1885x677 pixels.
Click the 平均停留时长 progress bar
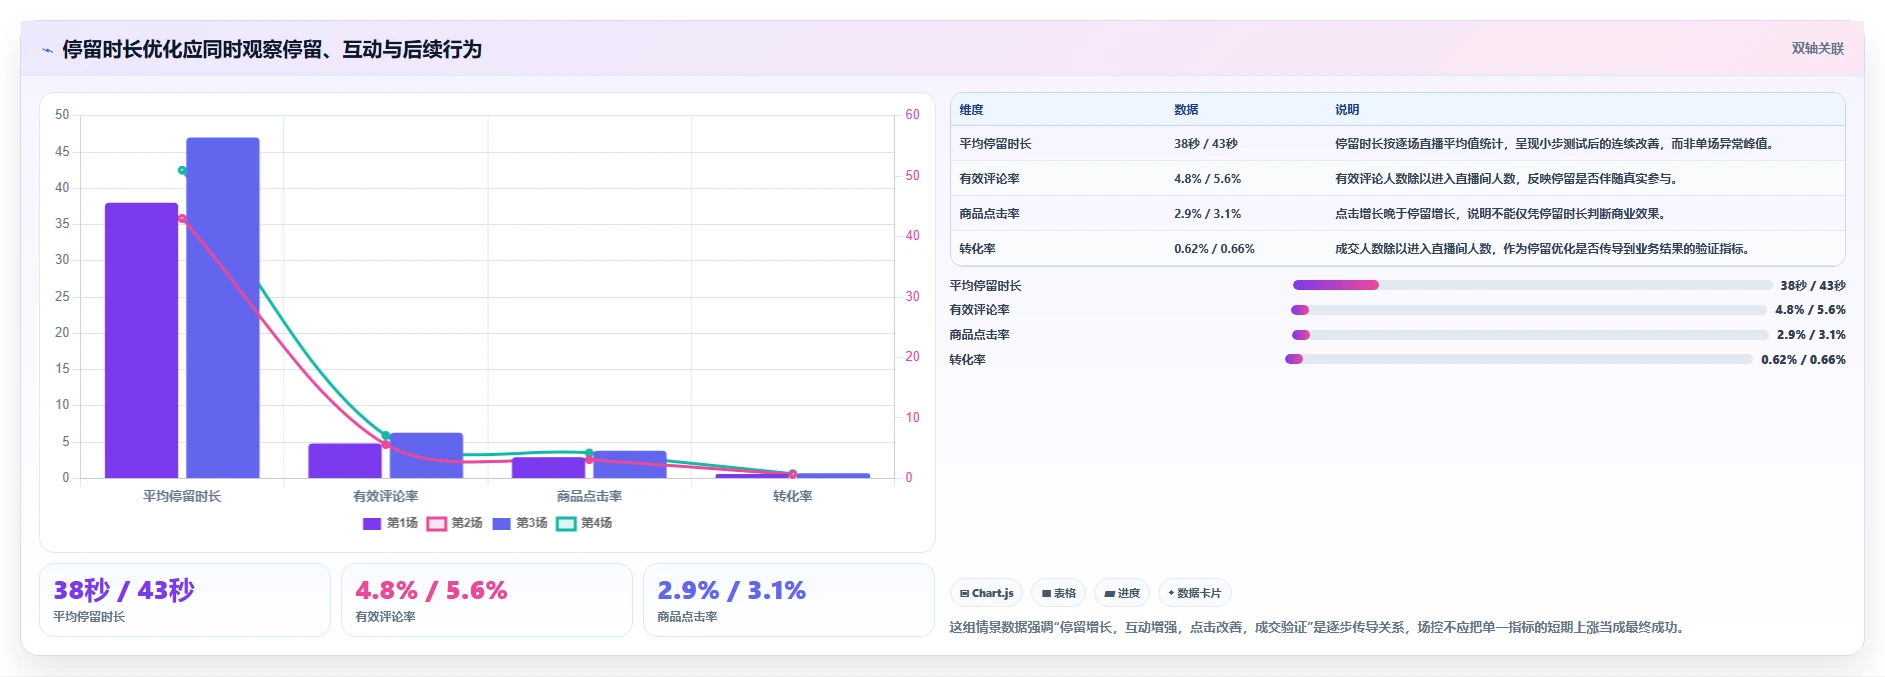(x=1532, y=285)
